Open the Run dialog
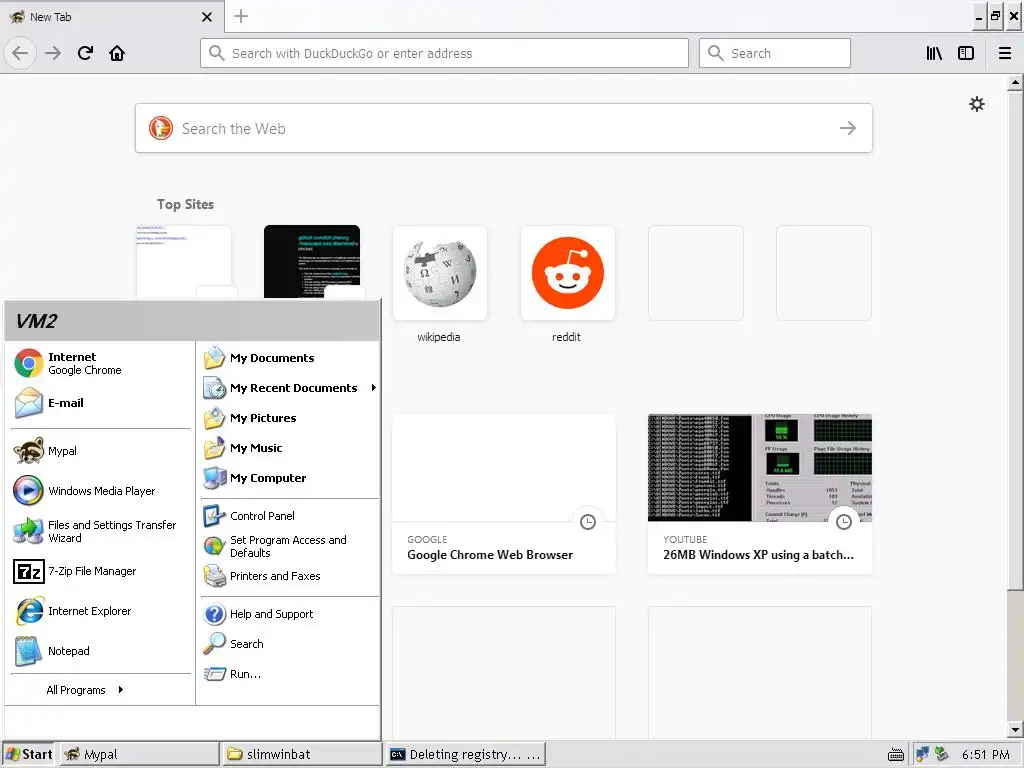 click(290, 674)
